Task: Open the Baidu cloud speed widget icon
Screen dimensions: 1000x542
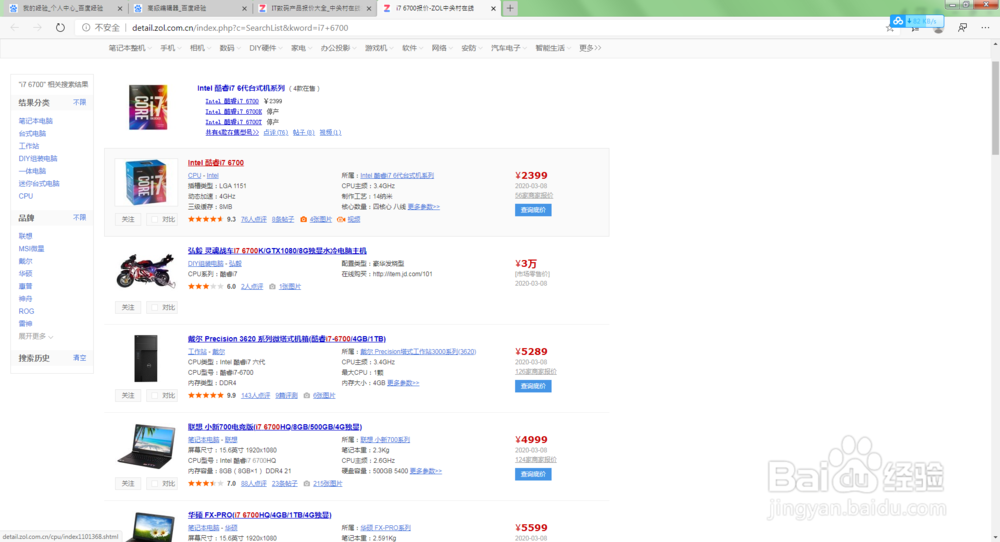Action: 898,21
